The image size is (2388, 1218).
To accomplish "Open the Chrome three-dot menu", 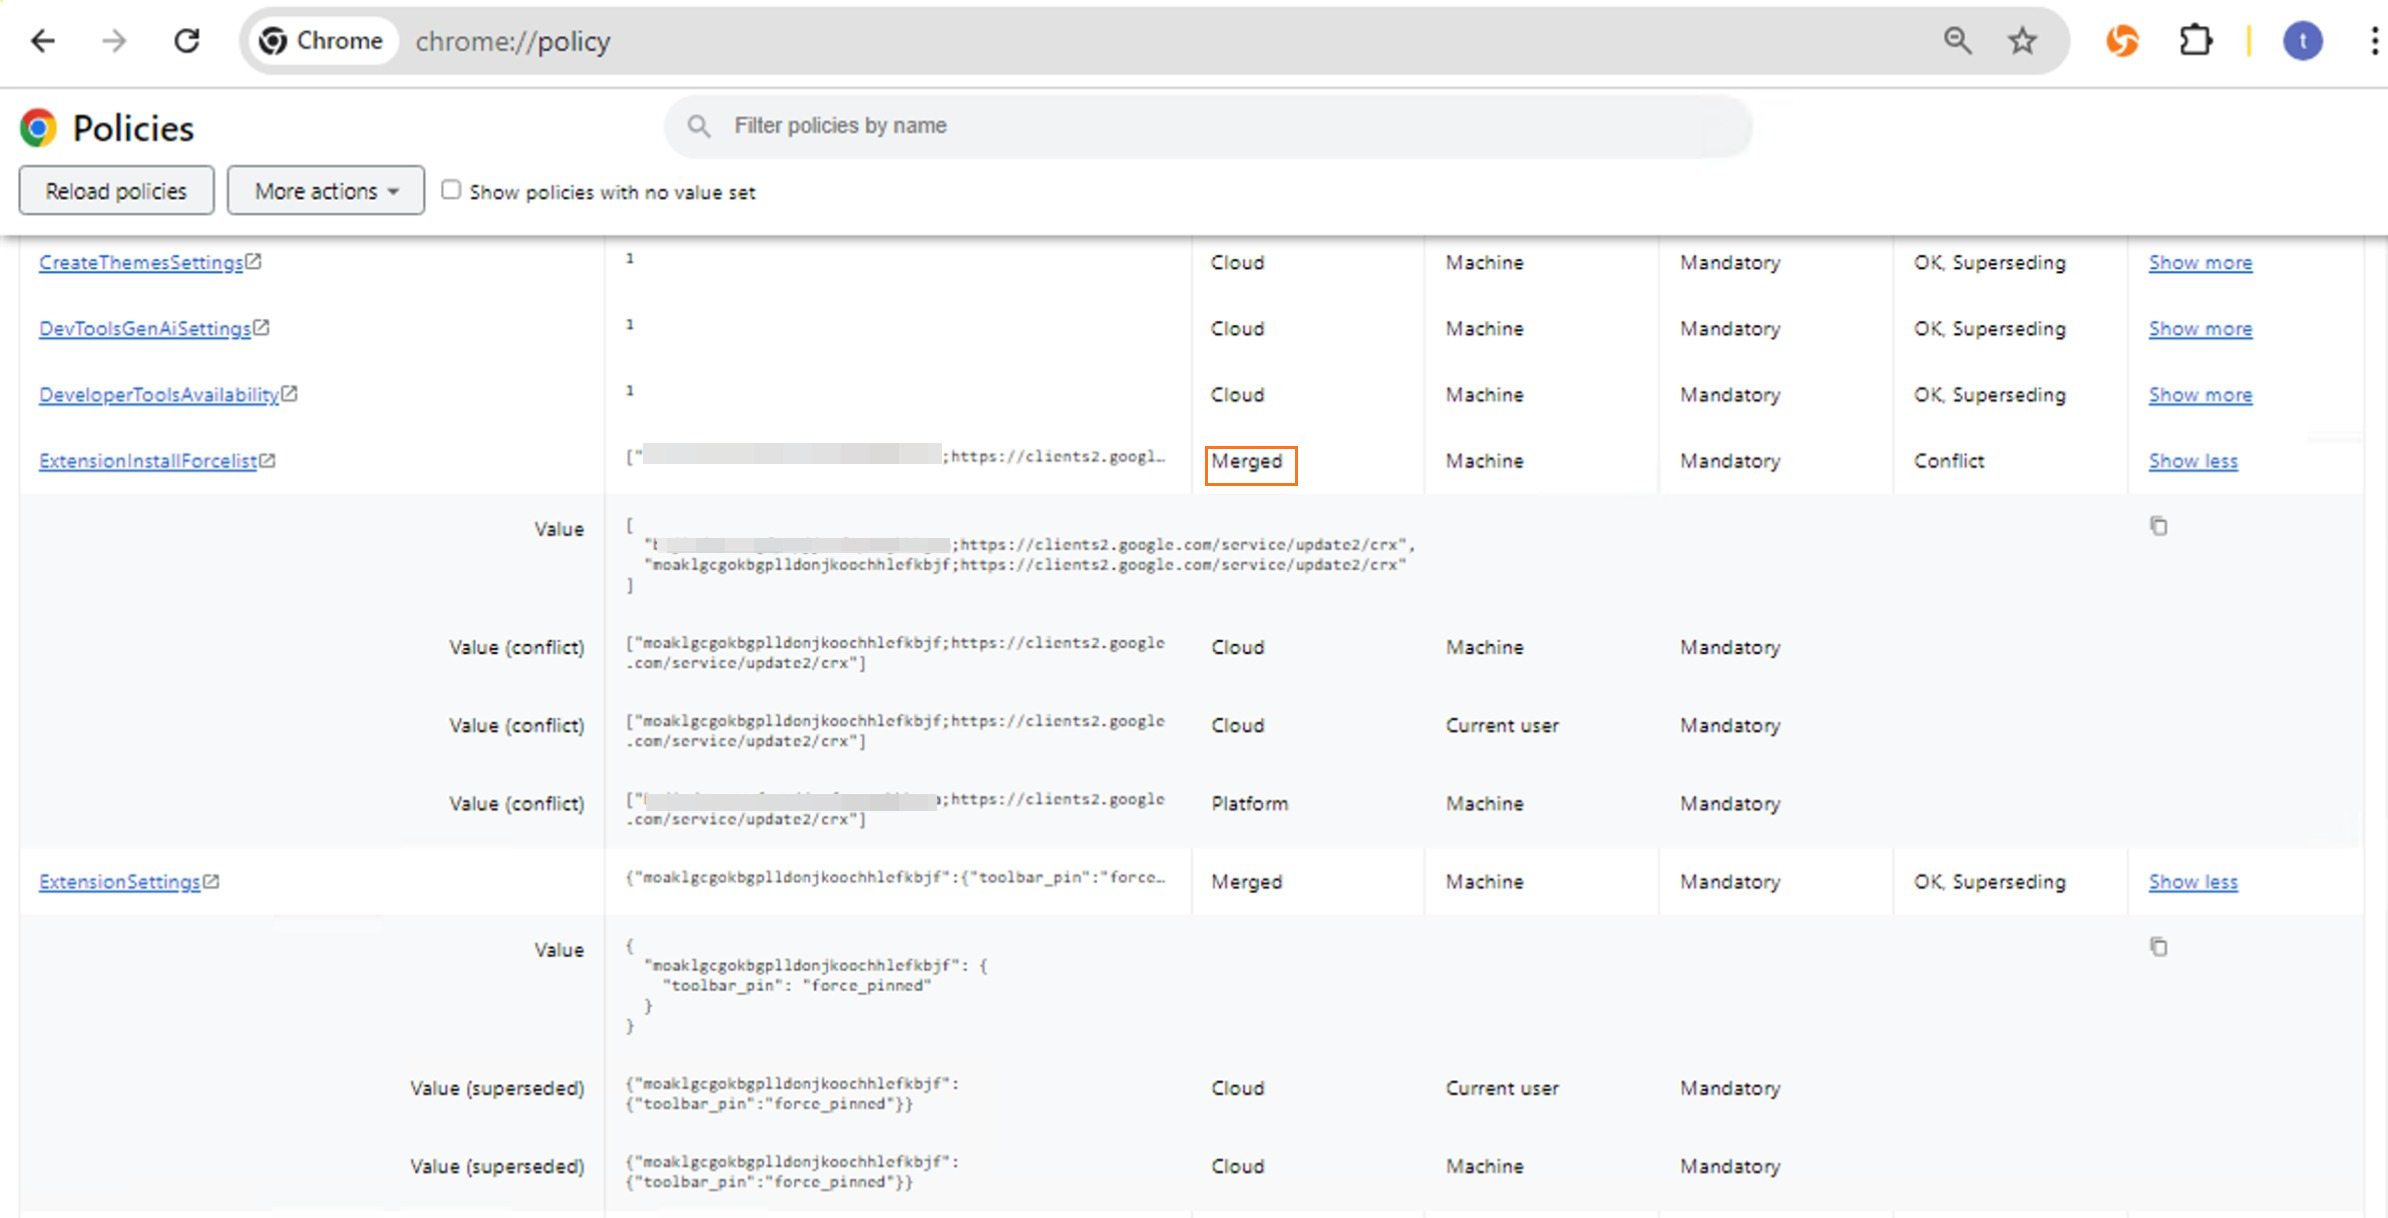I will click(2373, 41).
